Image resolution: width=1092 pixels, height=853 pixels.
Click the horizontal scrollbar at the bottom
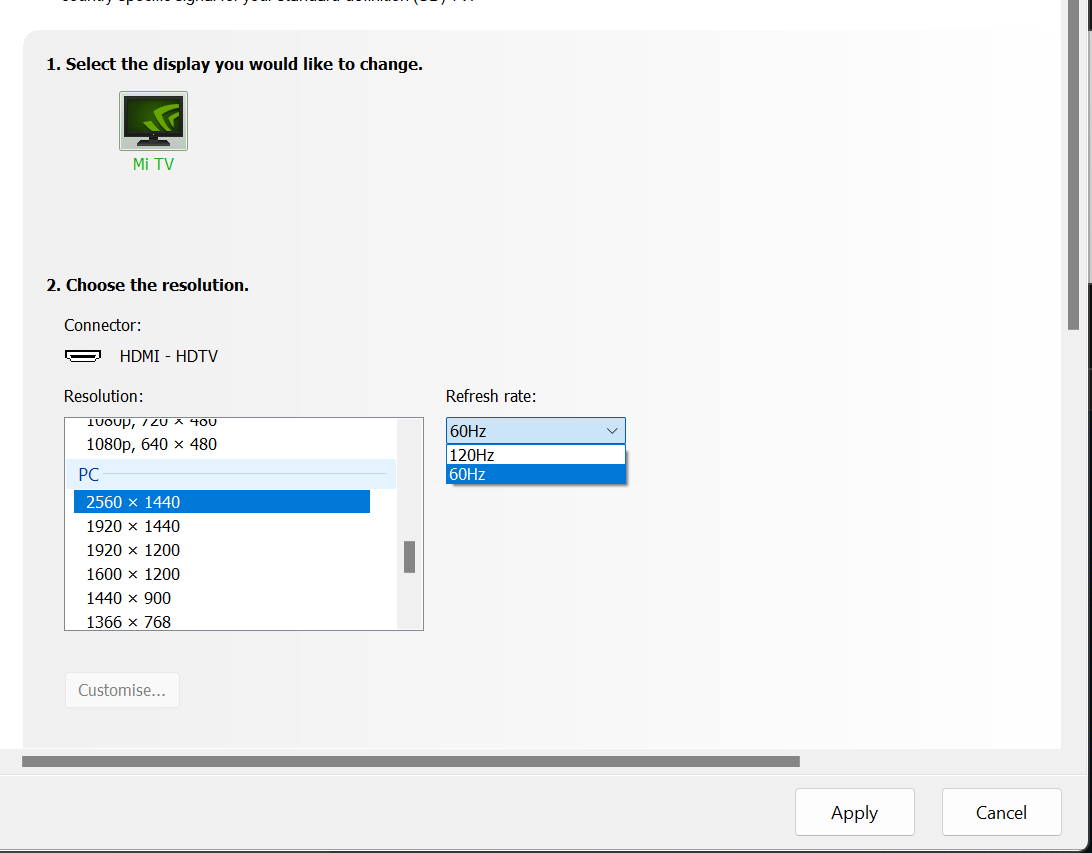tap(410, 762)
